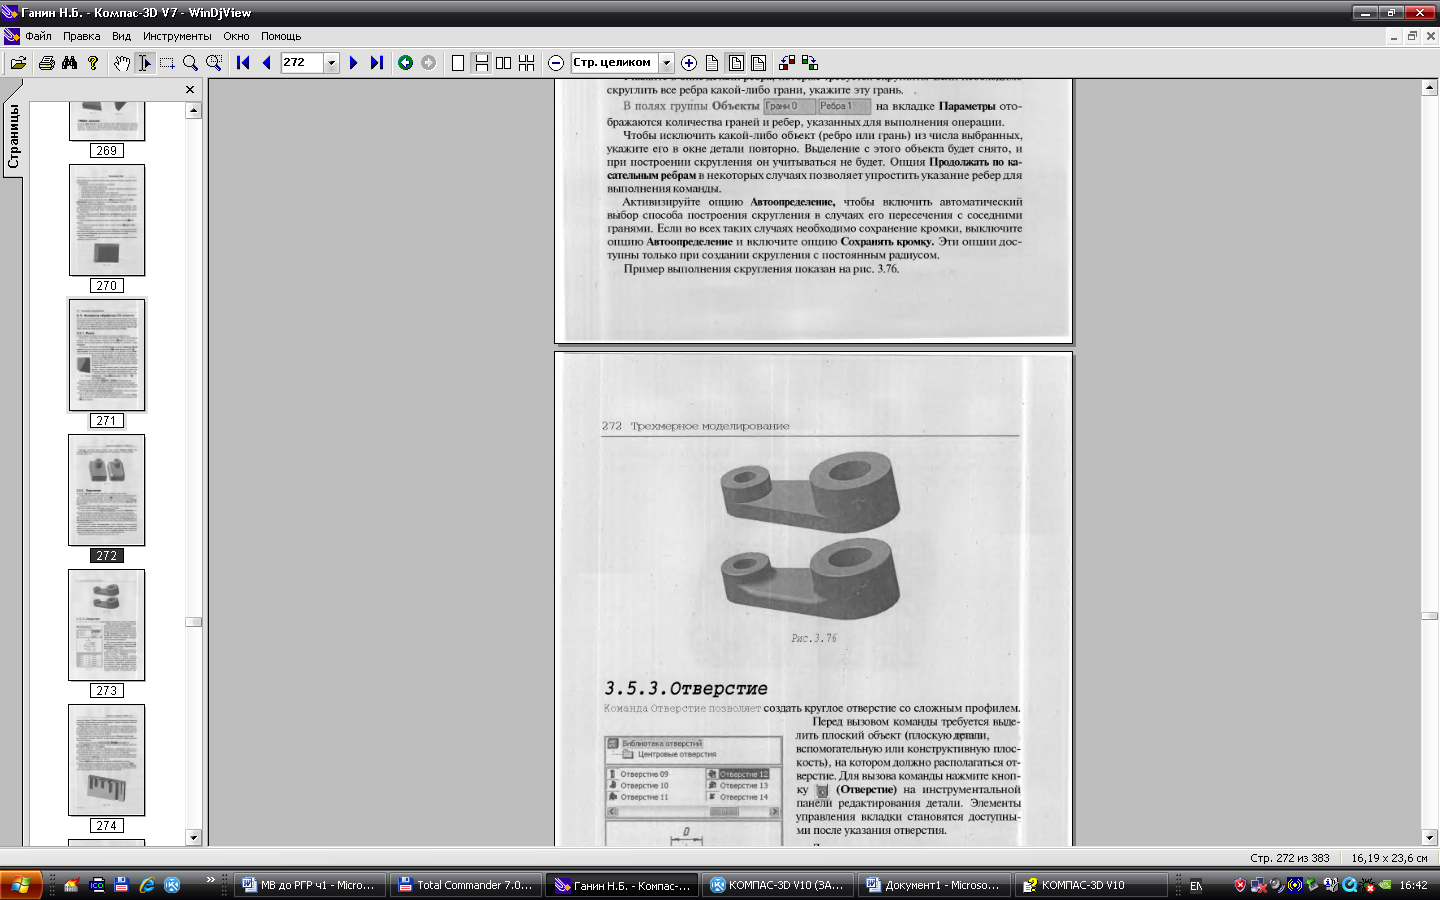Click rotate right icon in toolbar

click(810, 63)
